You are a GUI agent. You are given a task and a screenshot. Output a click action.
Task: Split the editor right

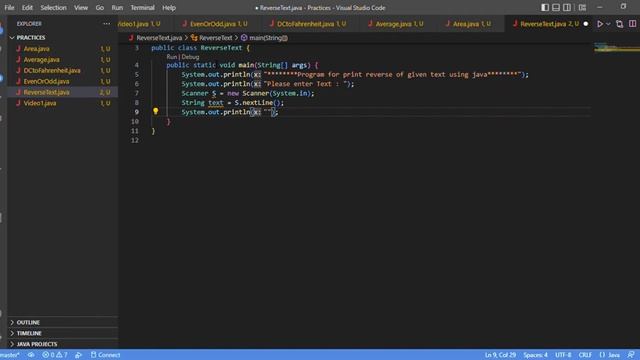point(632,24)
